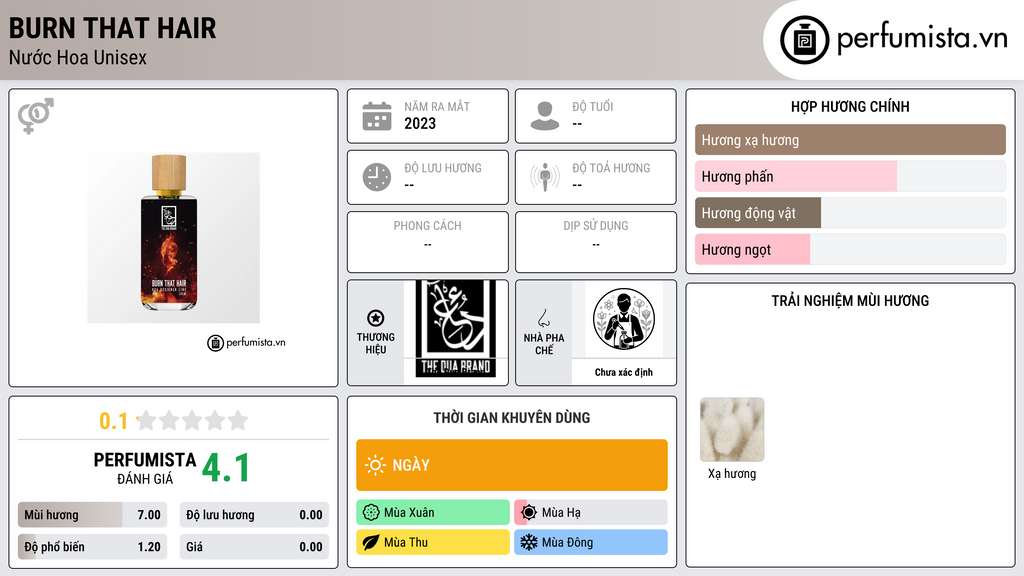This screenshot has width=1024, height=576.
Task: Click the perfumista.vn header wordmark
Action: coord(922,38)
